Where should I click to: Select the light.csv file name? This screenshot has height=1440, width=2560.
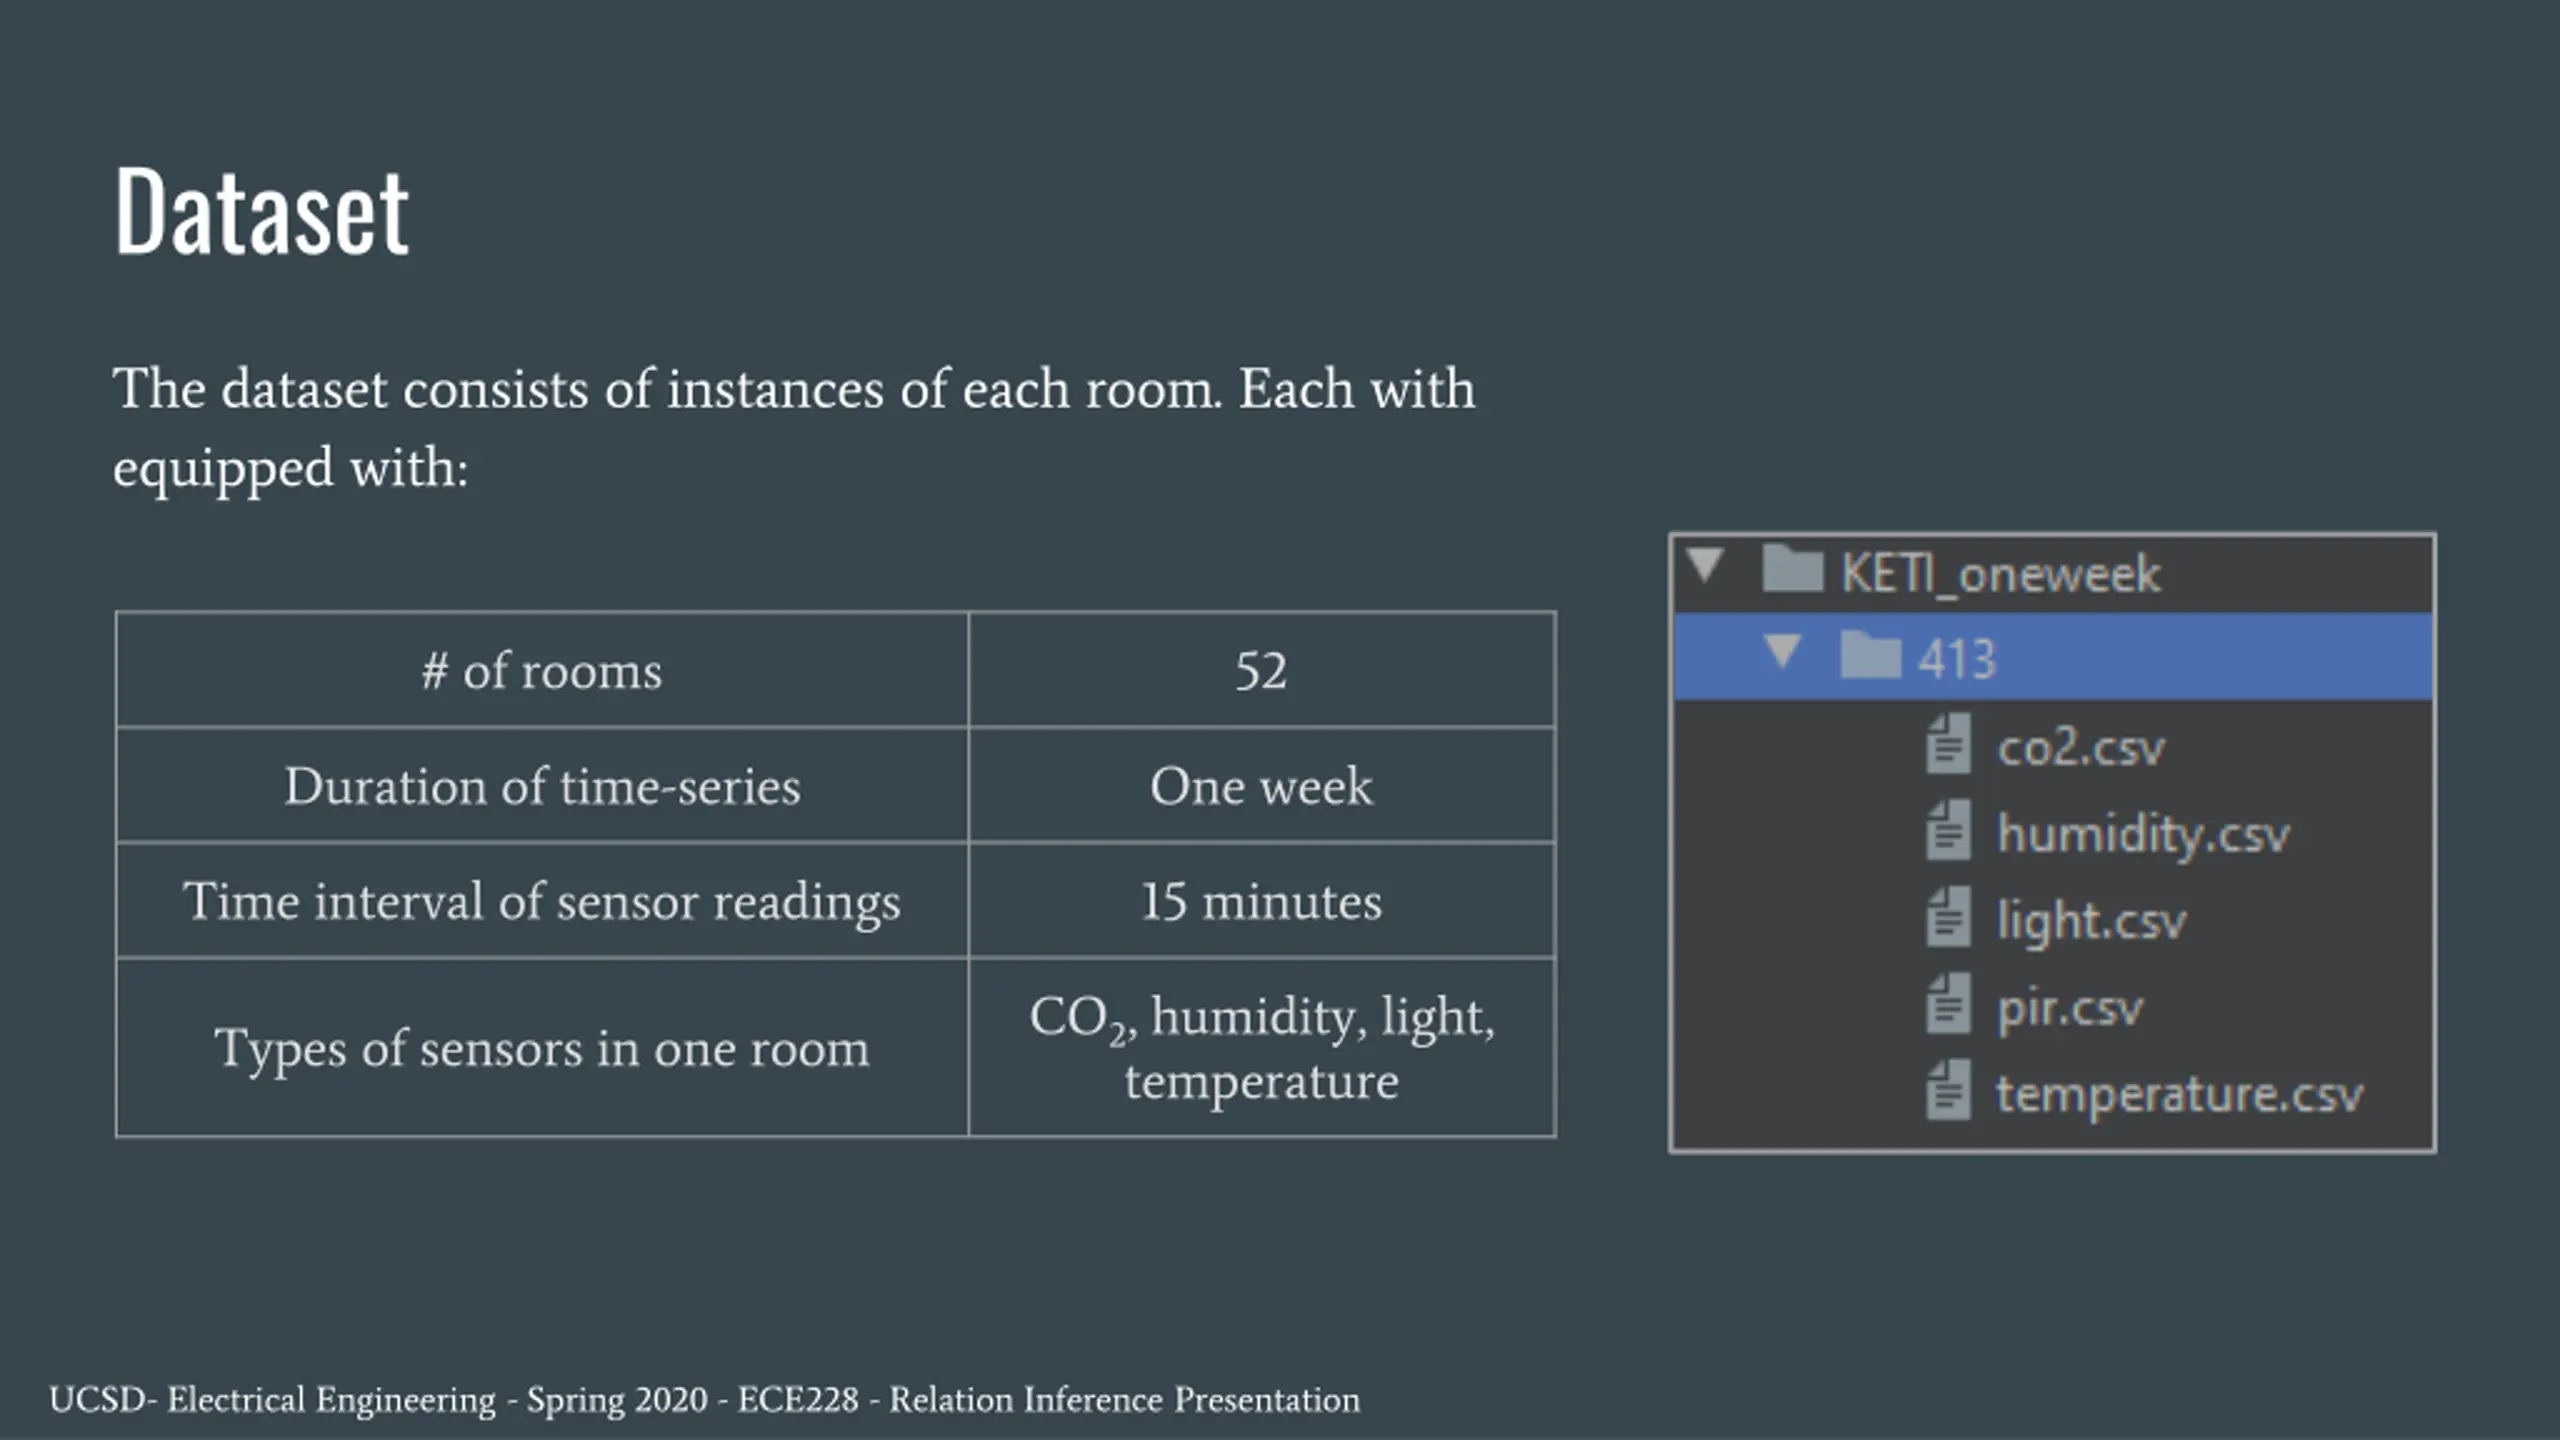2091,921
